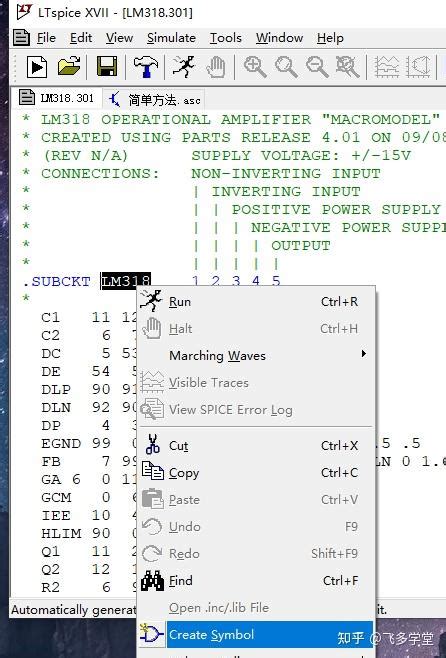Choose Copy in the context menu
Image resolution: width=446 pixels, height=658 pixels.
[255, 473]
